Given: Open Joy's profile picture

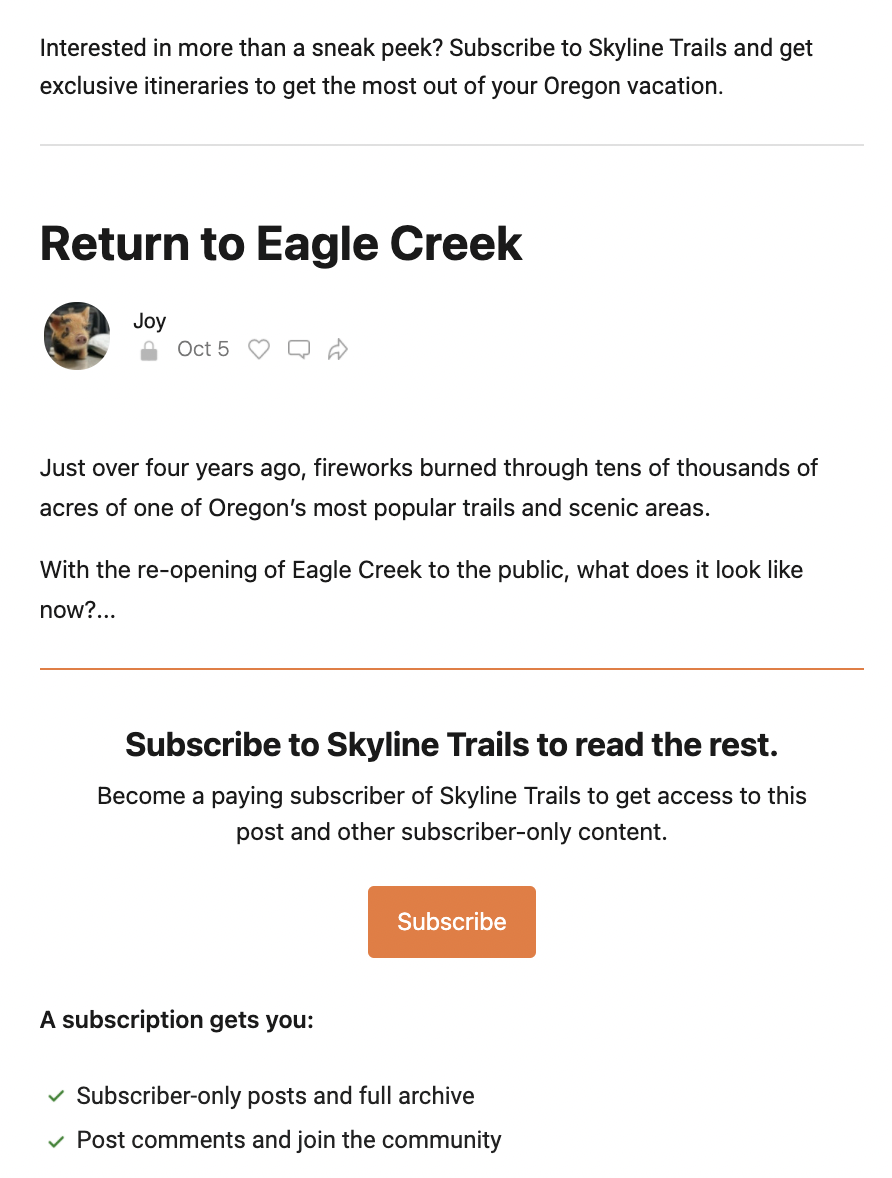Looking at the screenshot, I should pyautogui.click(x=77, y=336).
